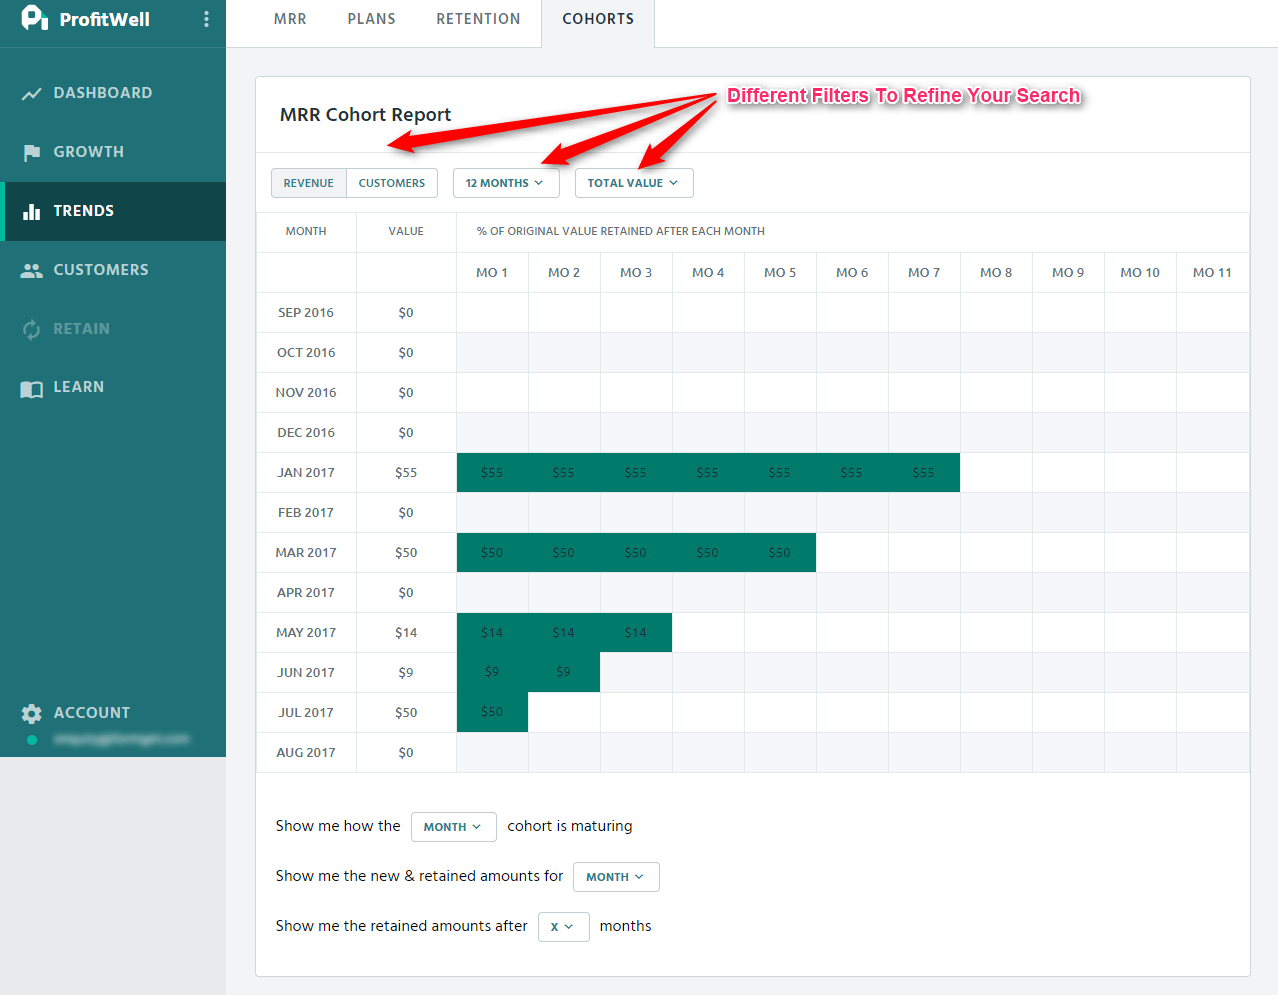The height and width of the screenshot is (995, 1278).
Task: Click the $14 value for May 2017
Action: point(406,633)
